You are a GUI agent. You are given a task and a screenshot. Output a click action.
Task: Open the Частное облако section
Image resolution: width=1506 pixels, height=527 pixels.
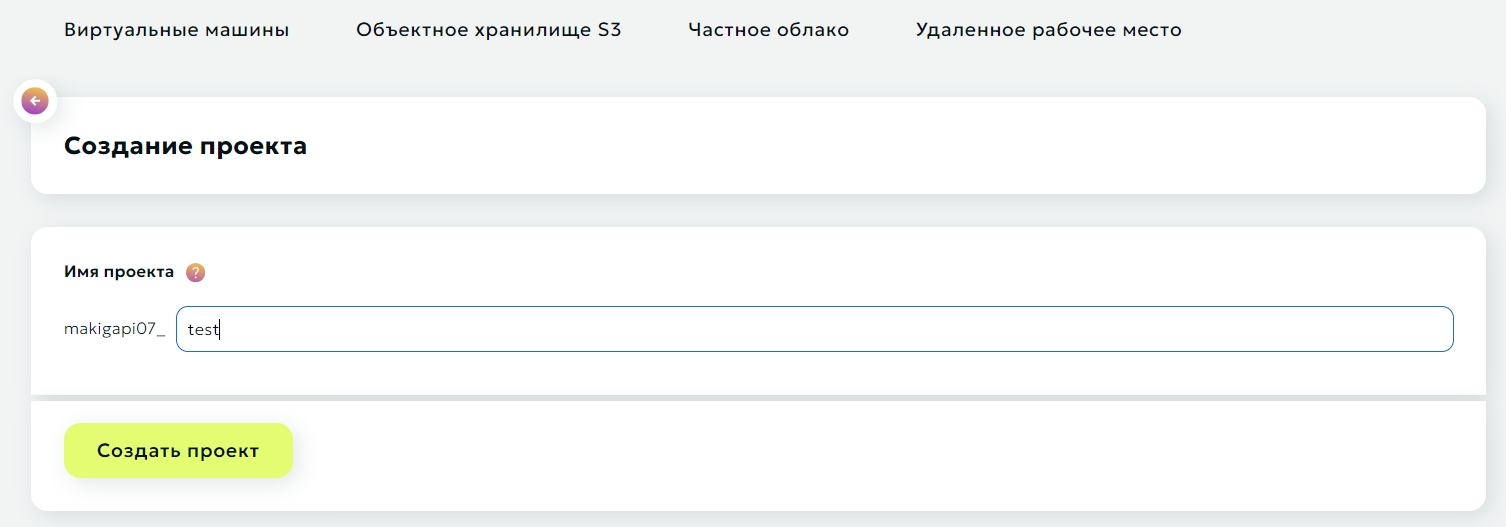(768, 30)
